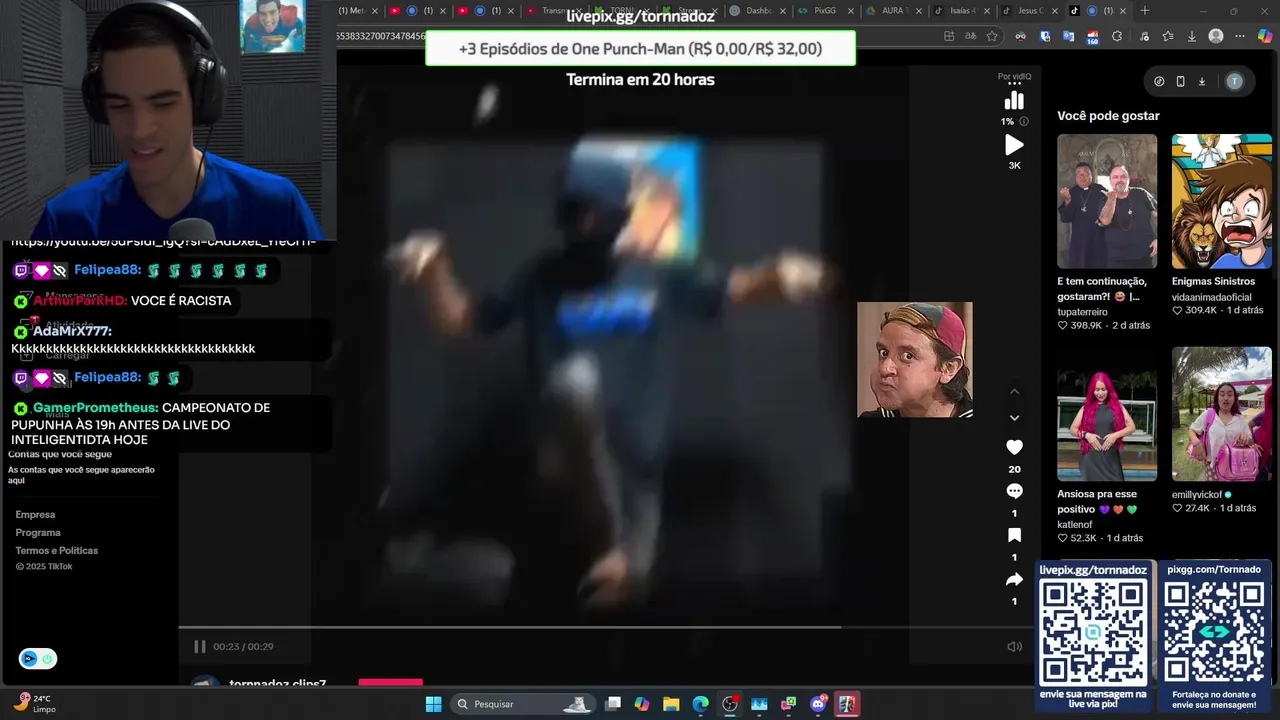
Task: Open OBS Studio from taskbar
Action: pos(730,704)
